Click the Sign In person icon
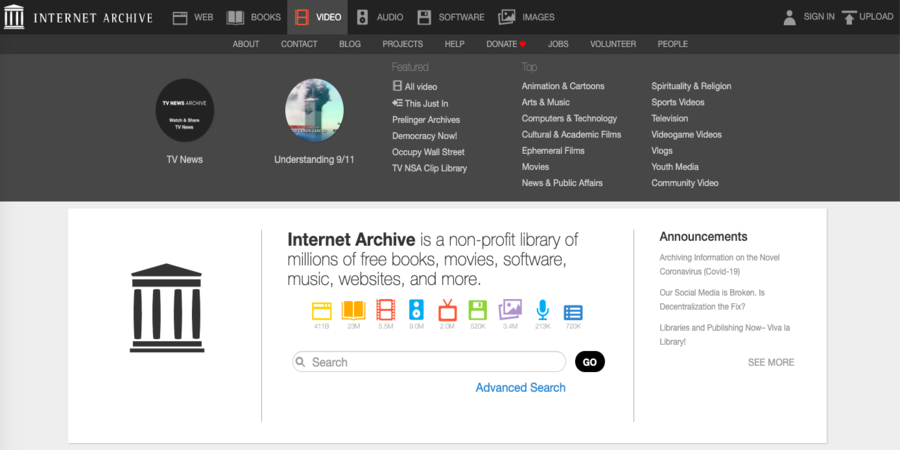 790,17
